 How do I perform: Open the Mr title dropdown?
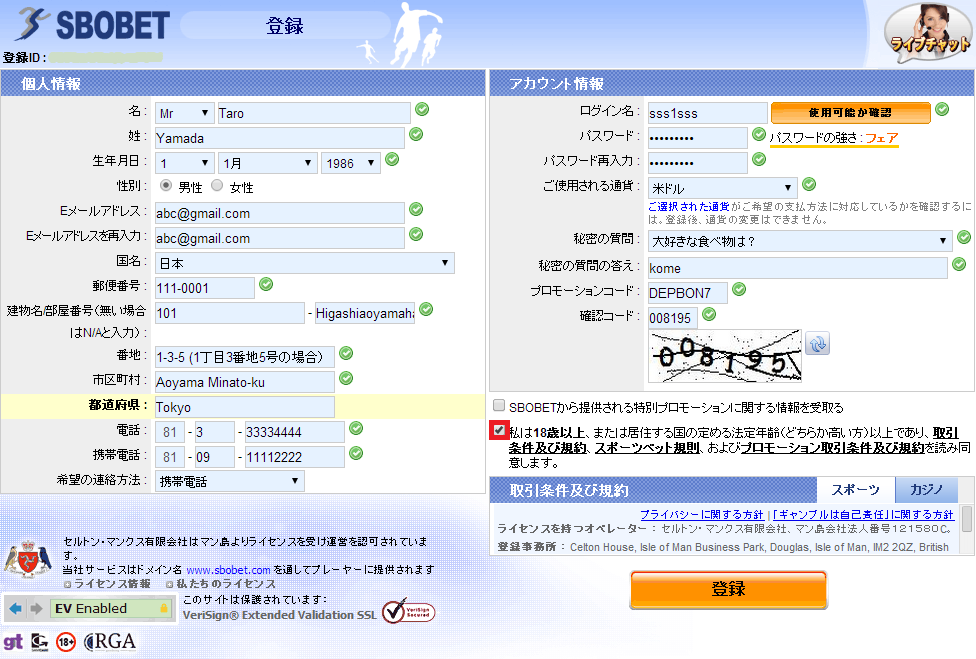coord(184,113)
